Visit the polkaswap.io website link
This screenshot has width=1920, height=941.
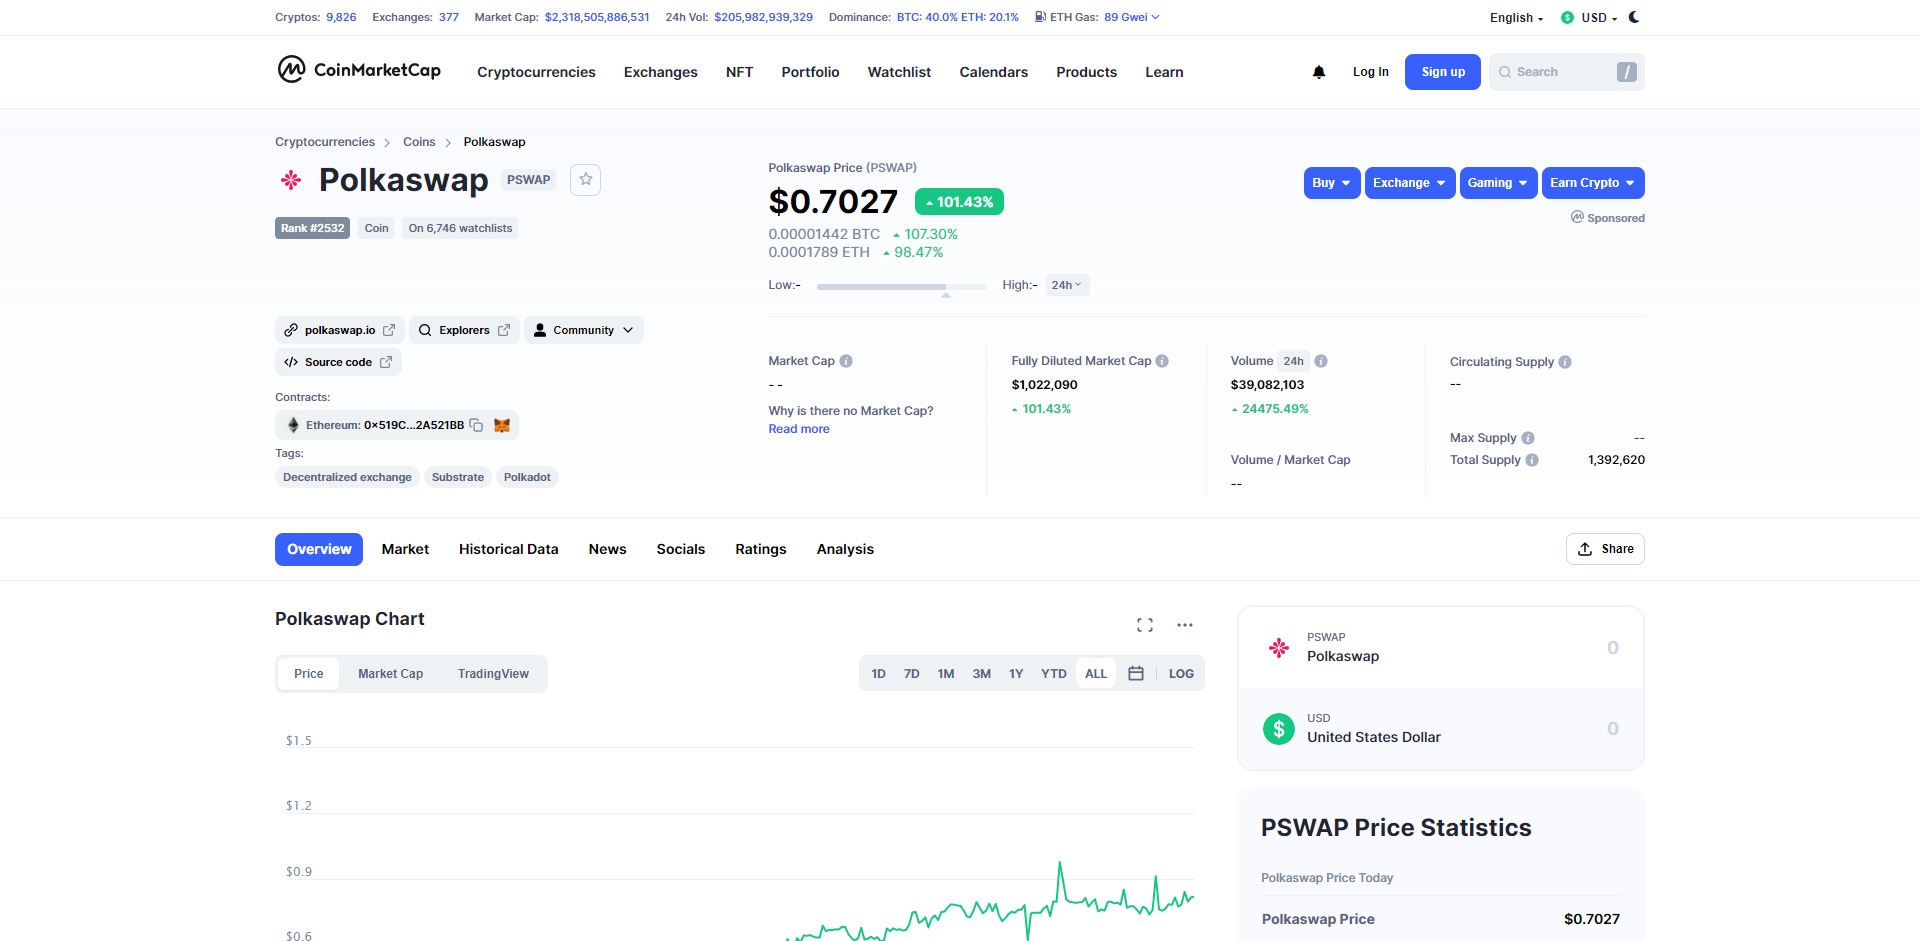(x=339, y=329)
